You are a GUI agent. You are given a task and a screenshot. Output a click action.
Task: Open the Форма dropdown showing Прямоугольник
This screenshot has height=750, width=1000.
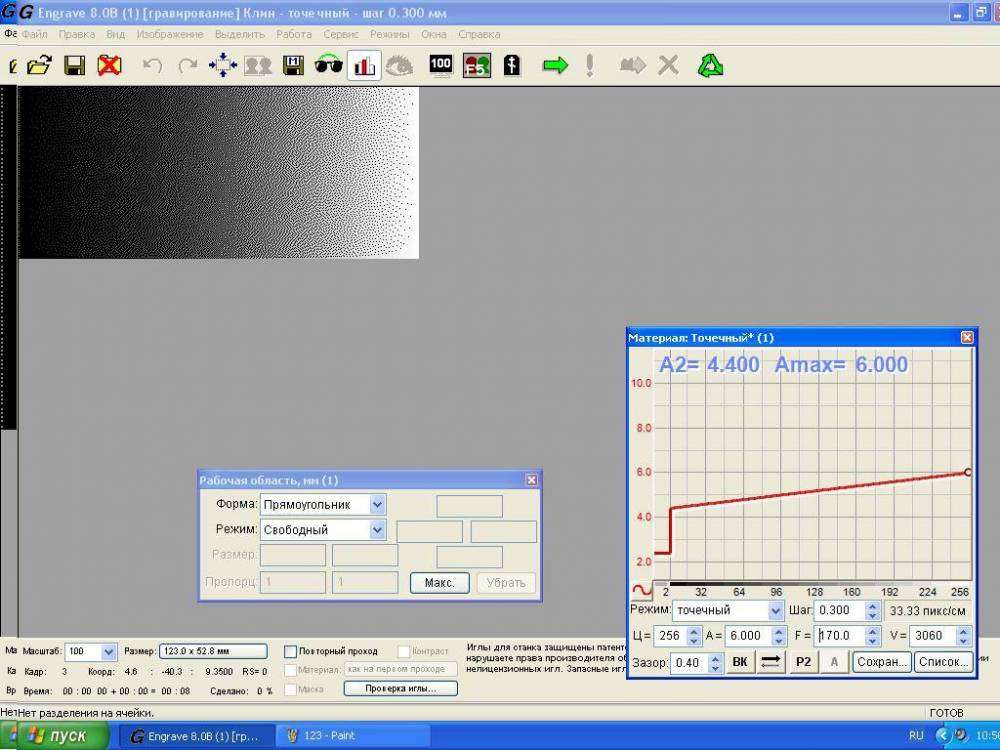[376, 505]
